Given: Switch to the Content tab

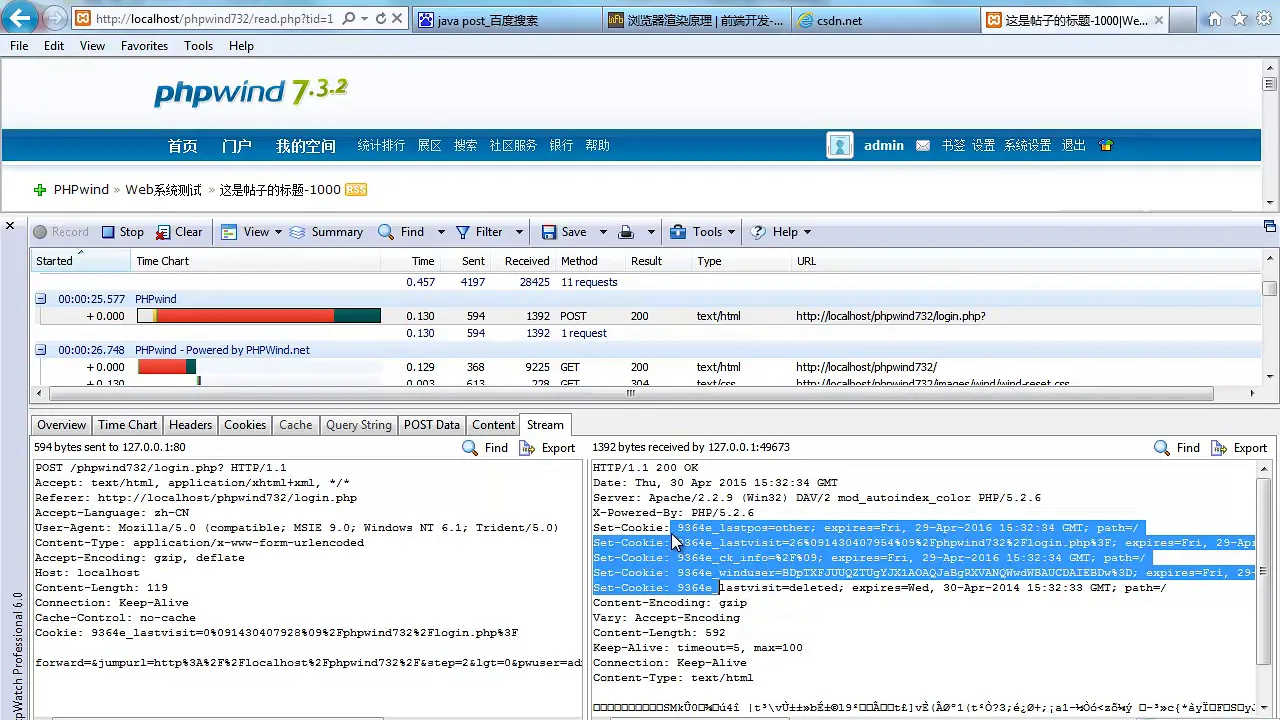Looking at the screenshot, I should click(x=494, y=425).
